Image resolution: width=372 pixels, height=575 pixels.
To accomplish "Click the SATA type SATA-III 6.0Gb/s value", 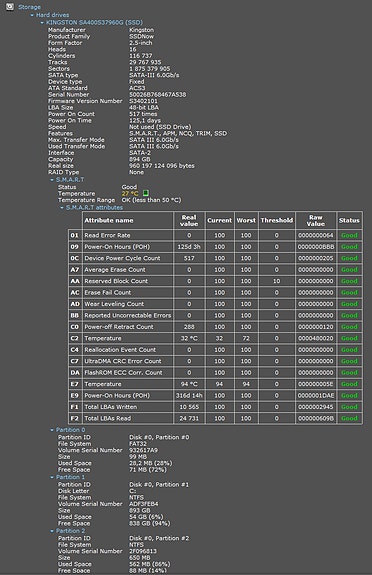I will [x=154, y=75].
